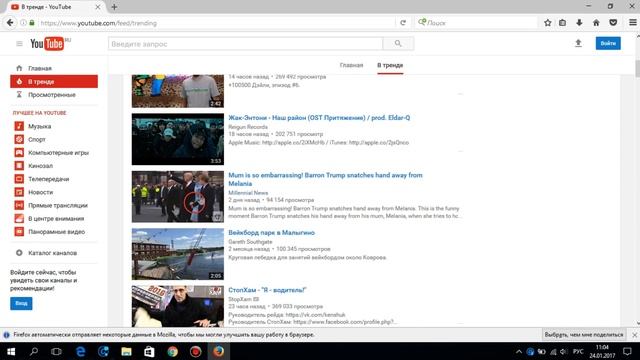Click the blue Вход button in sidebar
The image size is (640, 360).
coord(21,303)
